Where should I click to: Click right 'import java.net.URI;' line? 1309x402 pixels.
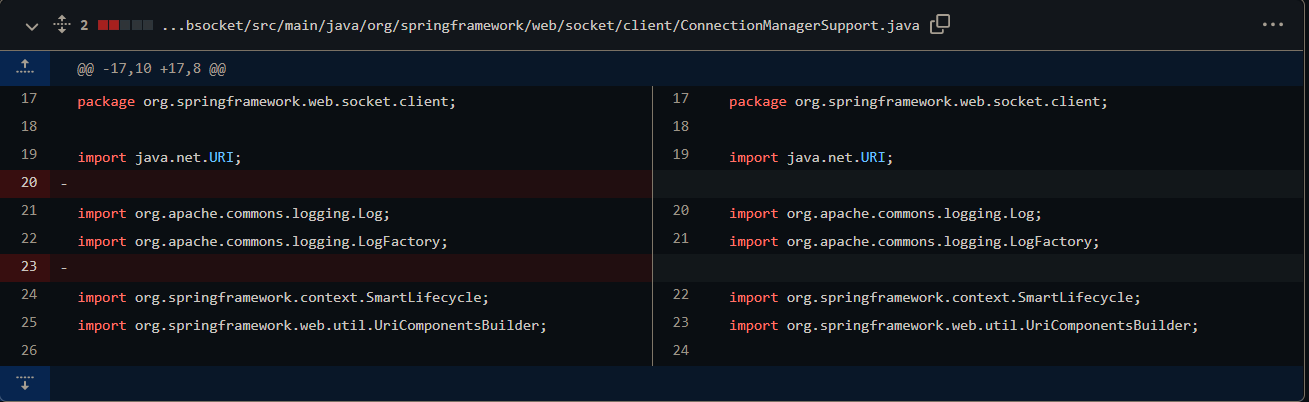pyautogui.click(x=812, y=157)
